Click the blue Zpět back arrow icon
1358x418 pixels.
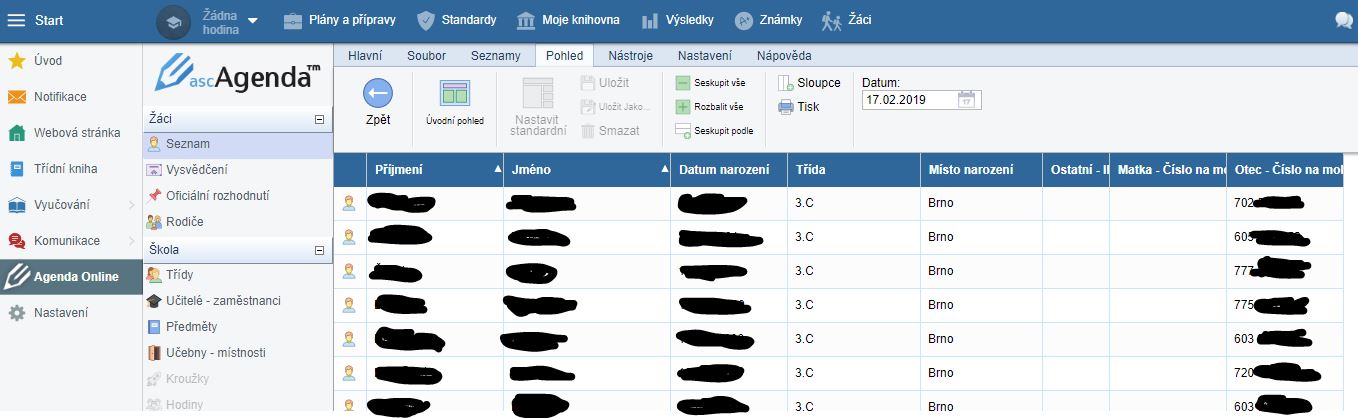point(377,94)
